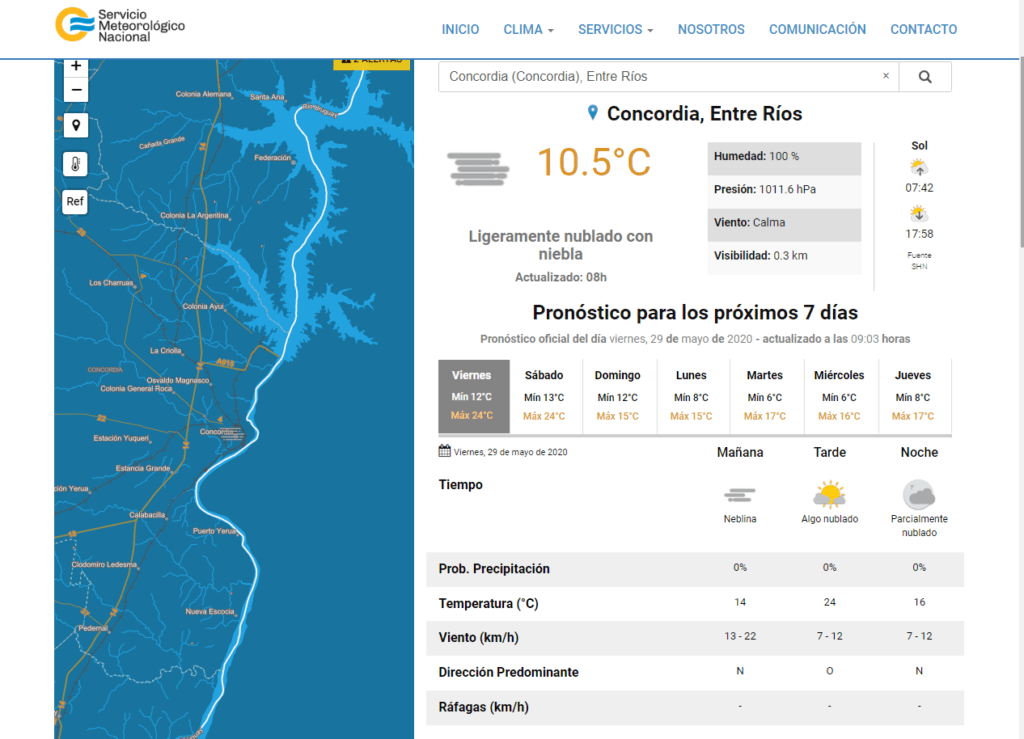The width and height of the screenshot is (1024, 739).
Task: Click the blue pin beside Concordia, Entre Ríos
Action: coord(592,113)
